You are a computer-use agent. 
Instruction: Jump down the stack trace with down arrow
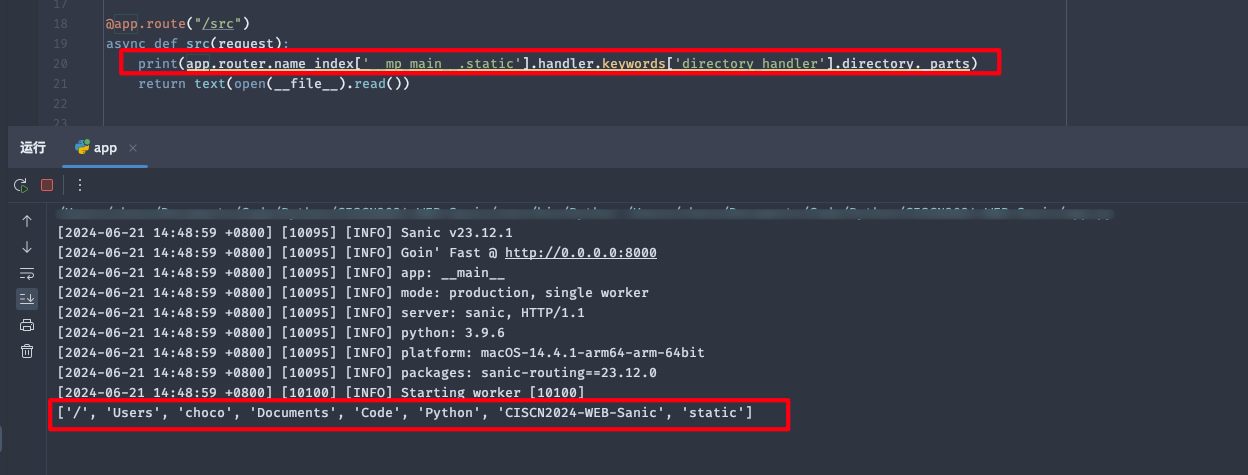27,247
